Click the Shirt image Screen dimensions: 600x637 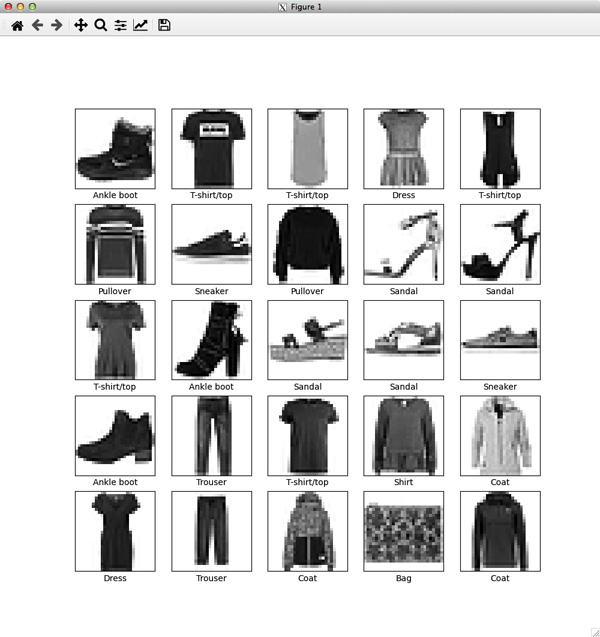coord(404,436)
